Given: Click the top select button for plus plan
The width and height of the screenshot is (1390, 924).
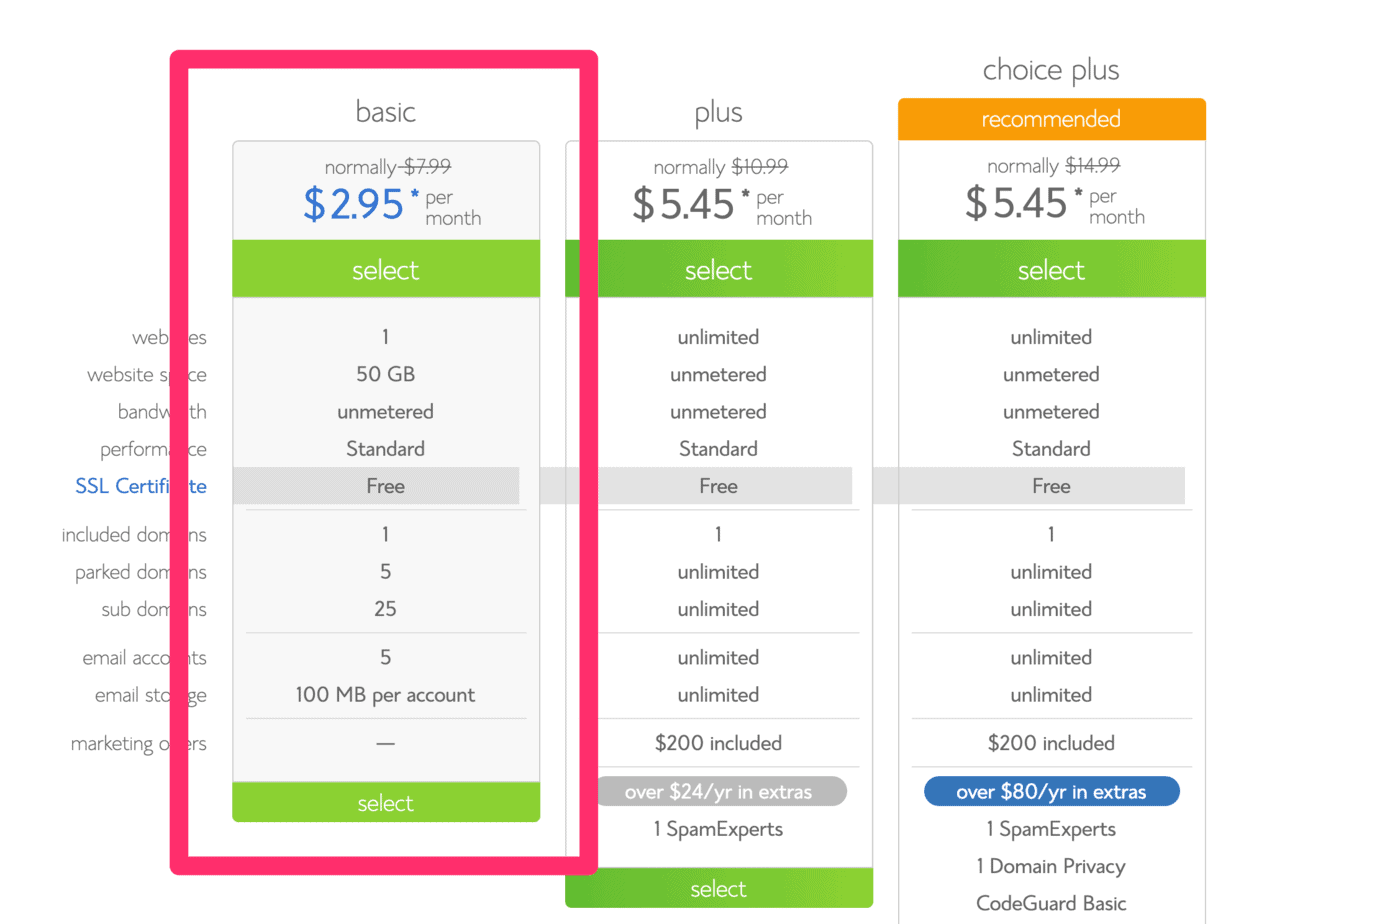Looking at the screenshot, I should tap(718, 270).
